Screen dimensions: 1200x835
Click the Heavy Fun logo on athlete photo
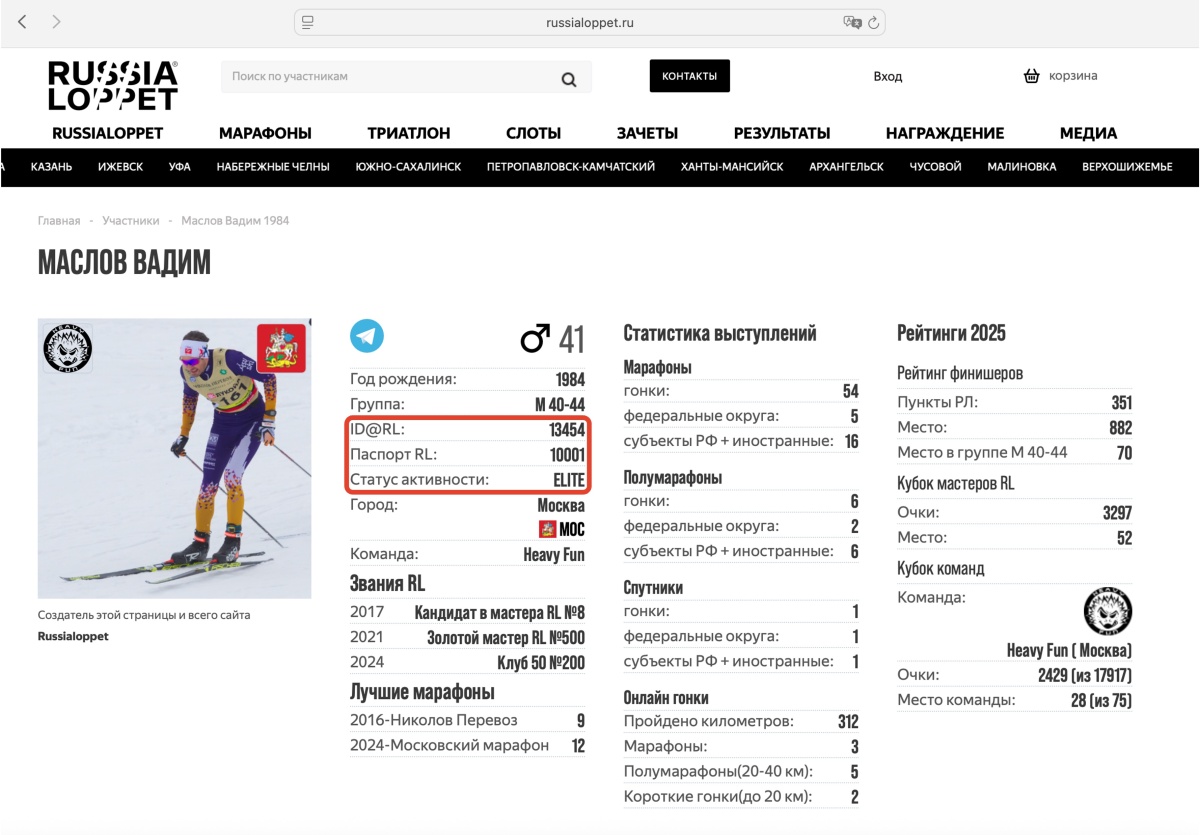(x=68, y=349)
